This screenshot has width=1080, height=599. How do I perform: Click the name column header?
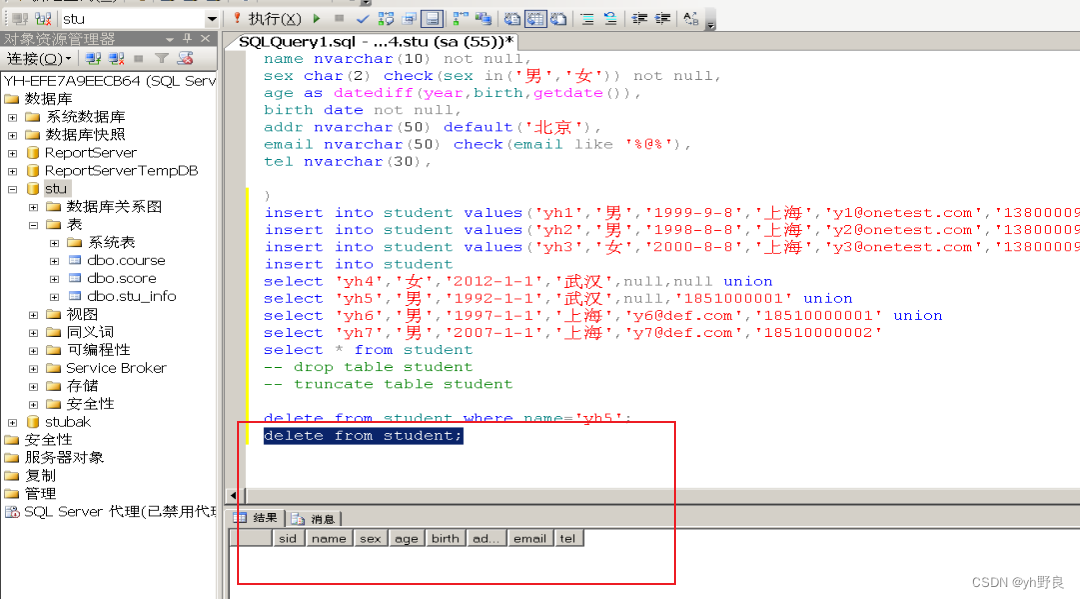coord(329,538)
